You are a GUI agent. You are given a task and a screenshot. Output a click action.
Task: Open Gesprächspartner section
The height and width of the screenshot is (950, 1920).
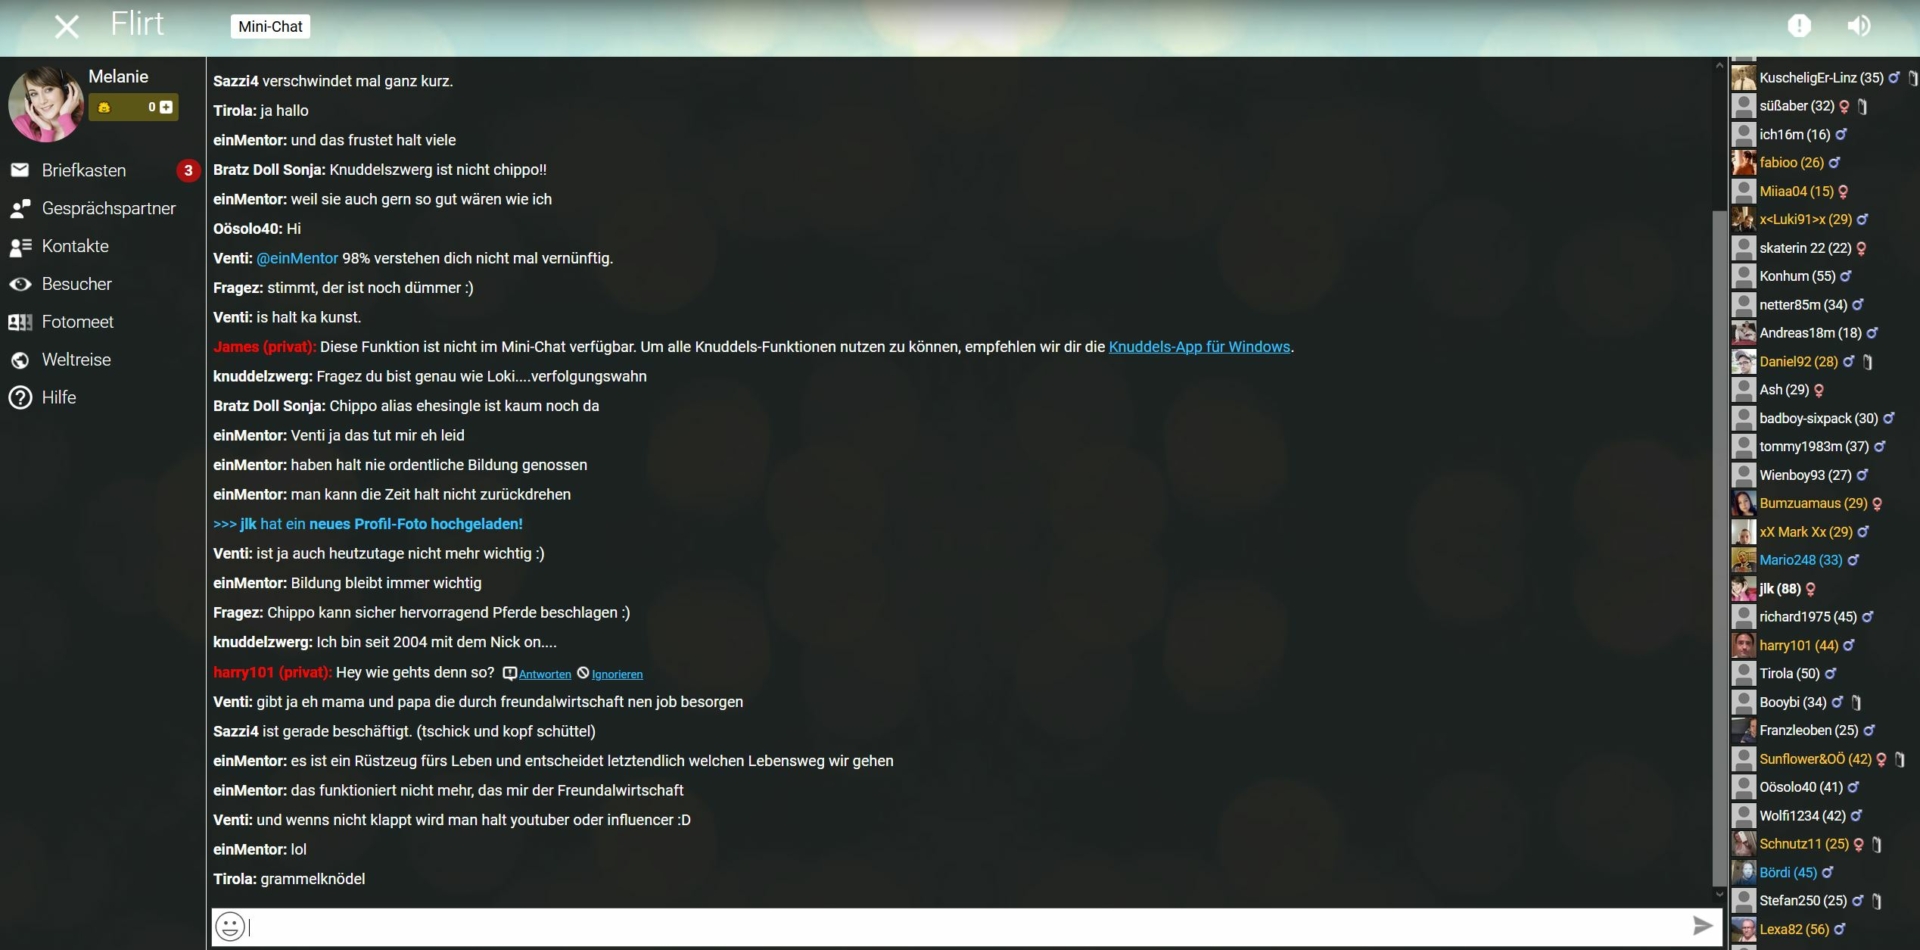tap(108, 208)
